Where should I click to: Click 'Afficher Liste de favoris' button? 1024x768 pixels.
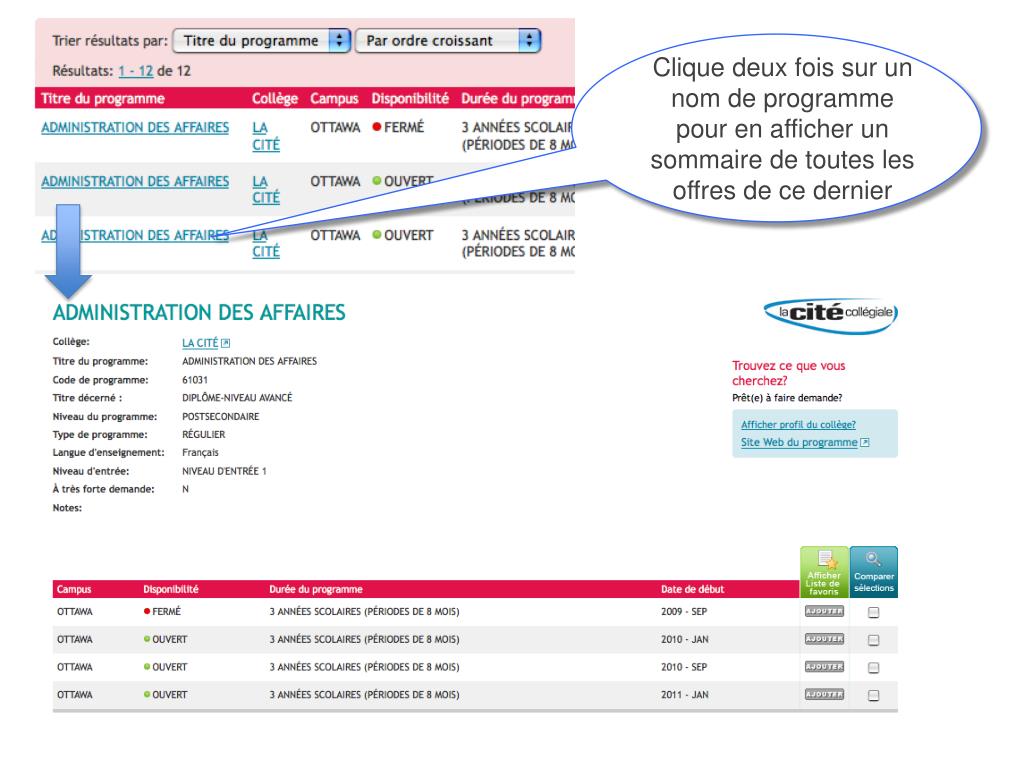824,572
